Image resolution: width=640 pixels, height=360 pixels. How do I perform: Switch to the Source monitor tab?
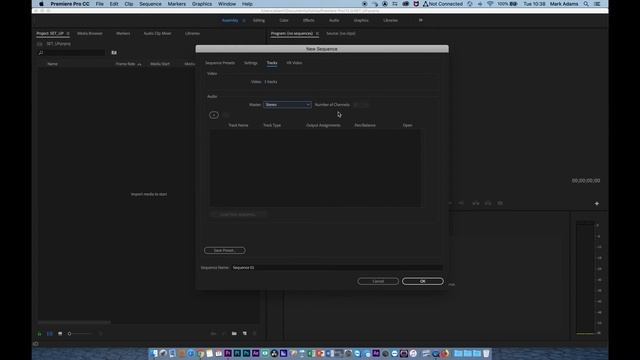pyautogui.click(x=341, y=33)
